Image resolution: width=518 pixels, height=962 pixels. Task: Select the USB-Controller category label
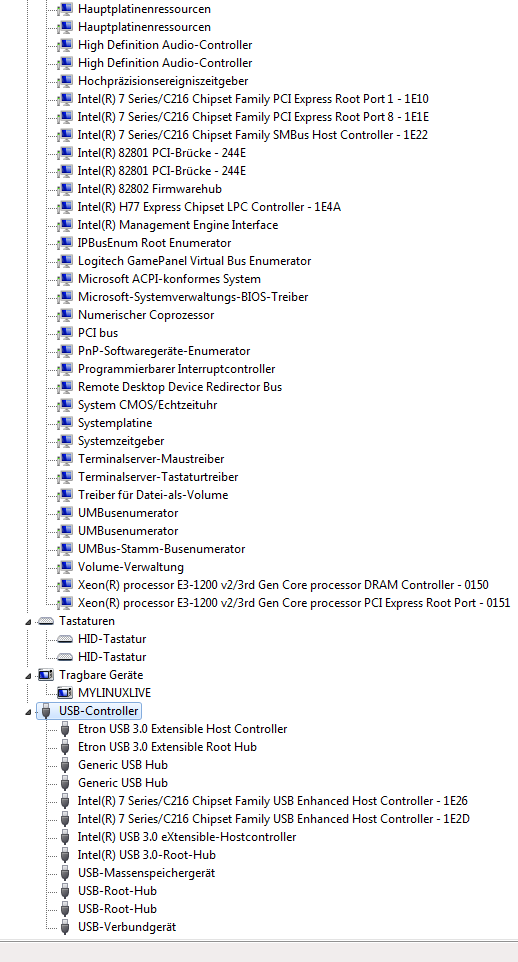pyautogui.click(x=98, y=711)
